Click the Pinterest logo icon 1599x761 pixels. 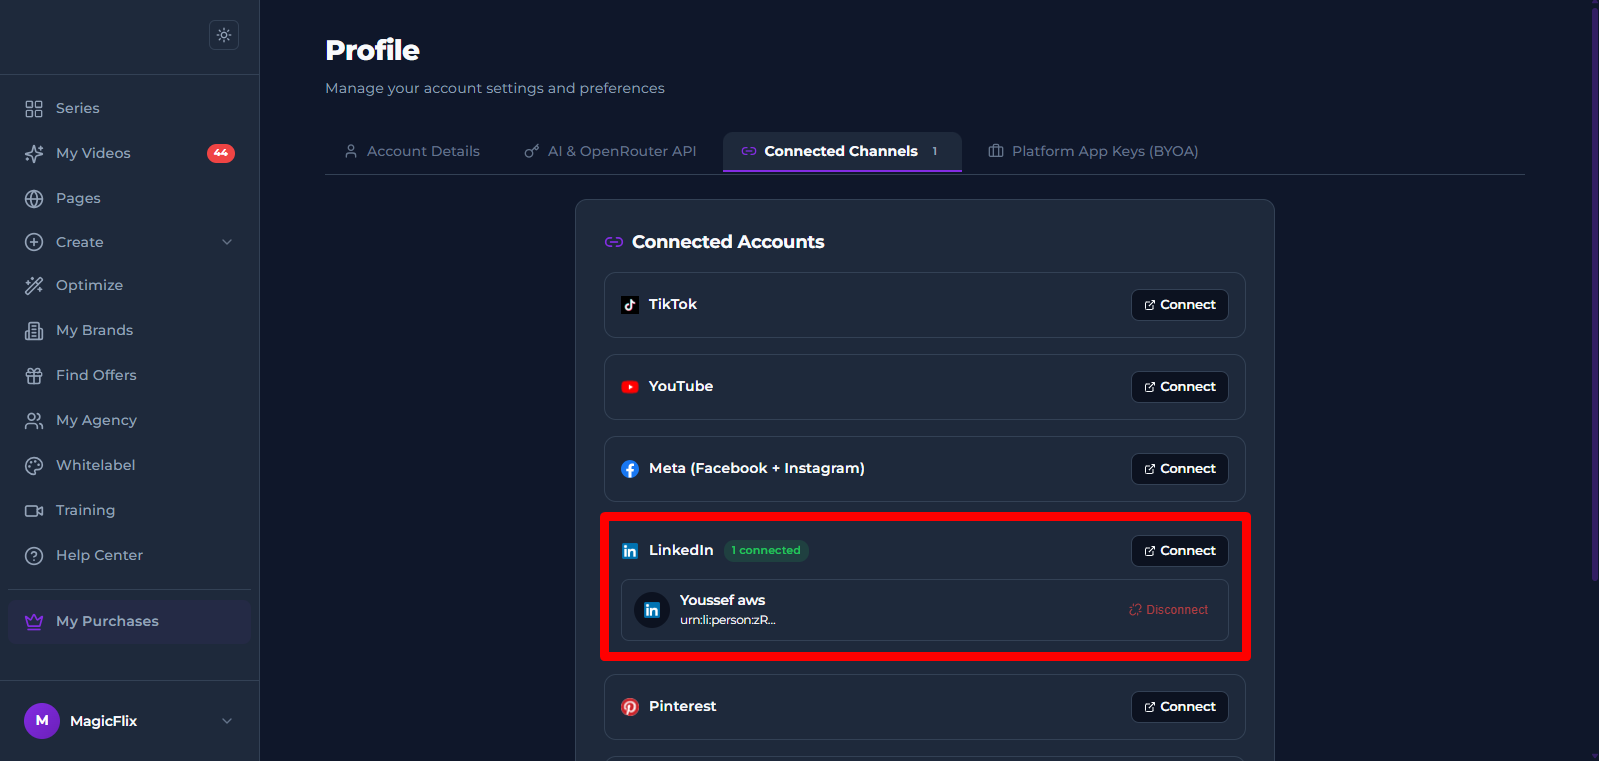[630, 707]
